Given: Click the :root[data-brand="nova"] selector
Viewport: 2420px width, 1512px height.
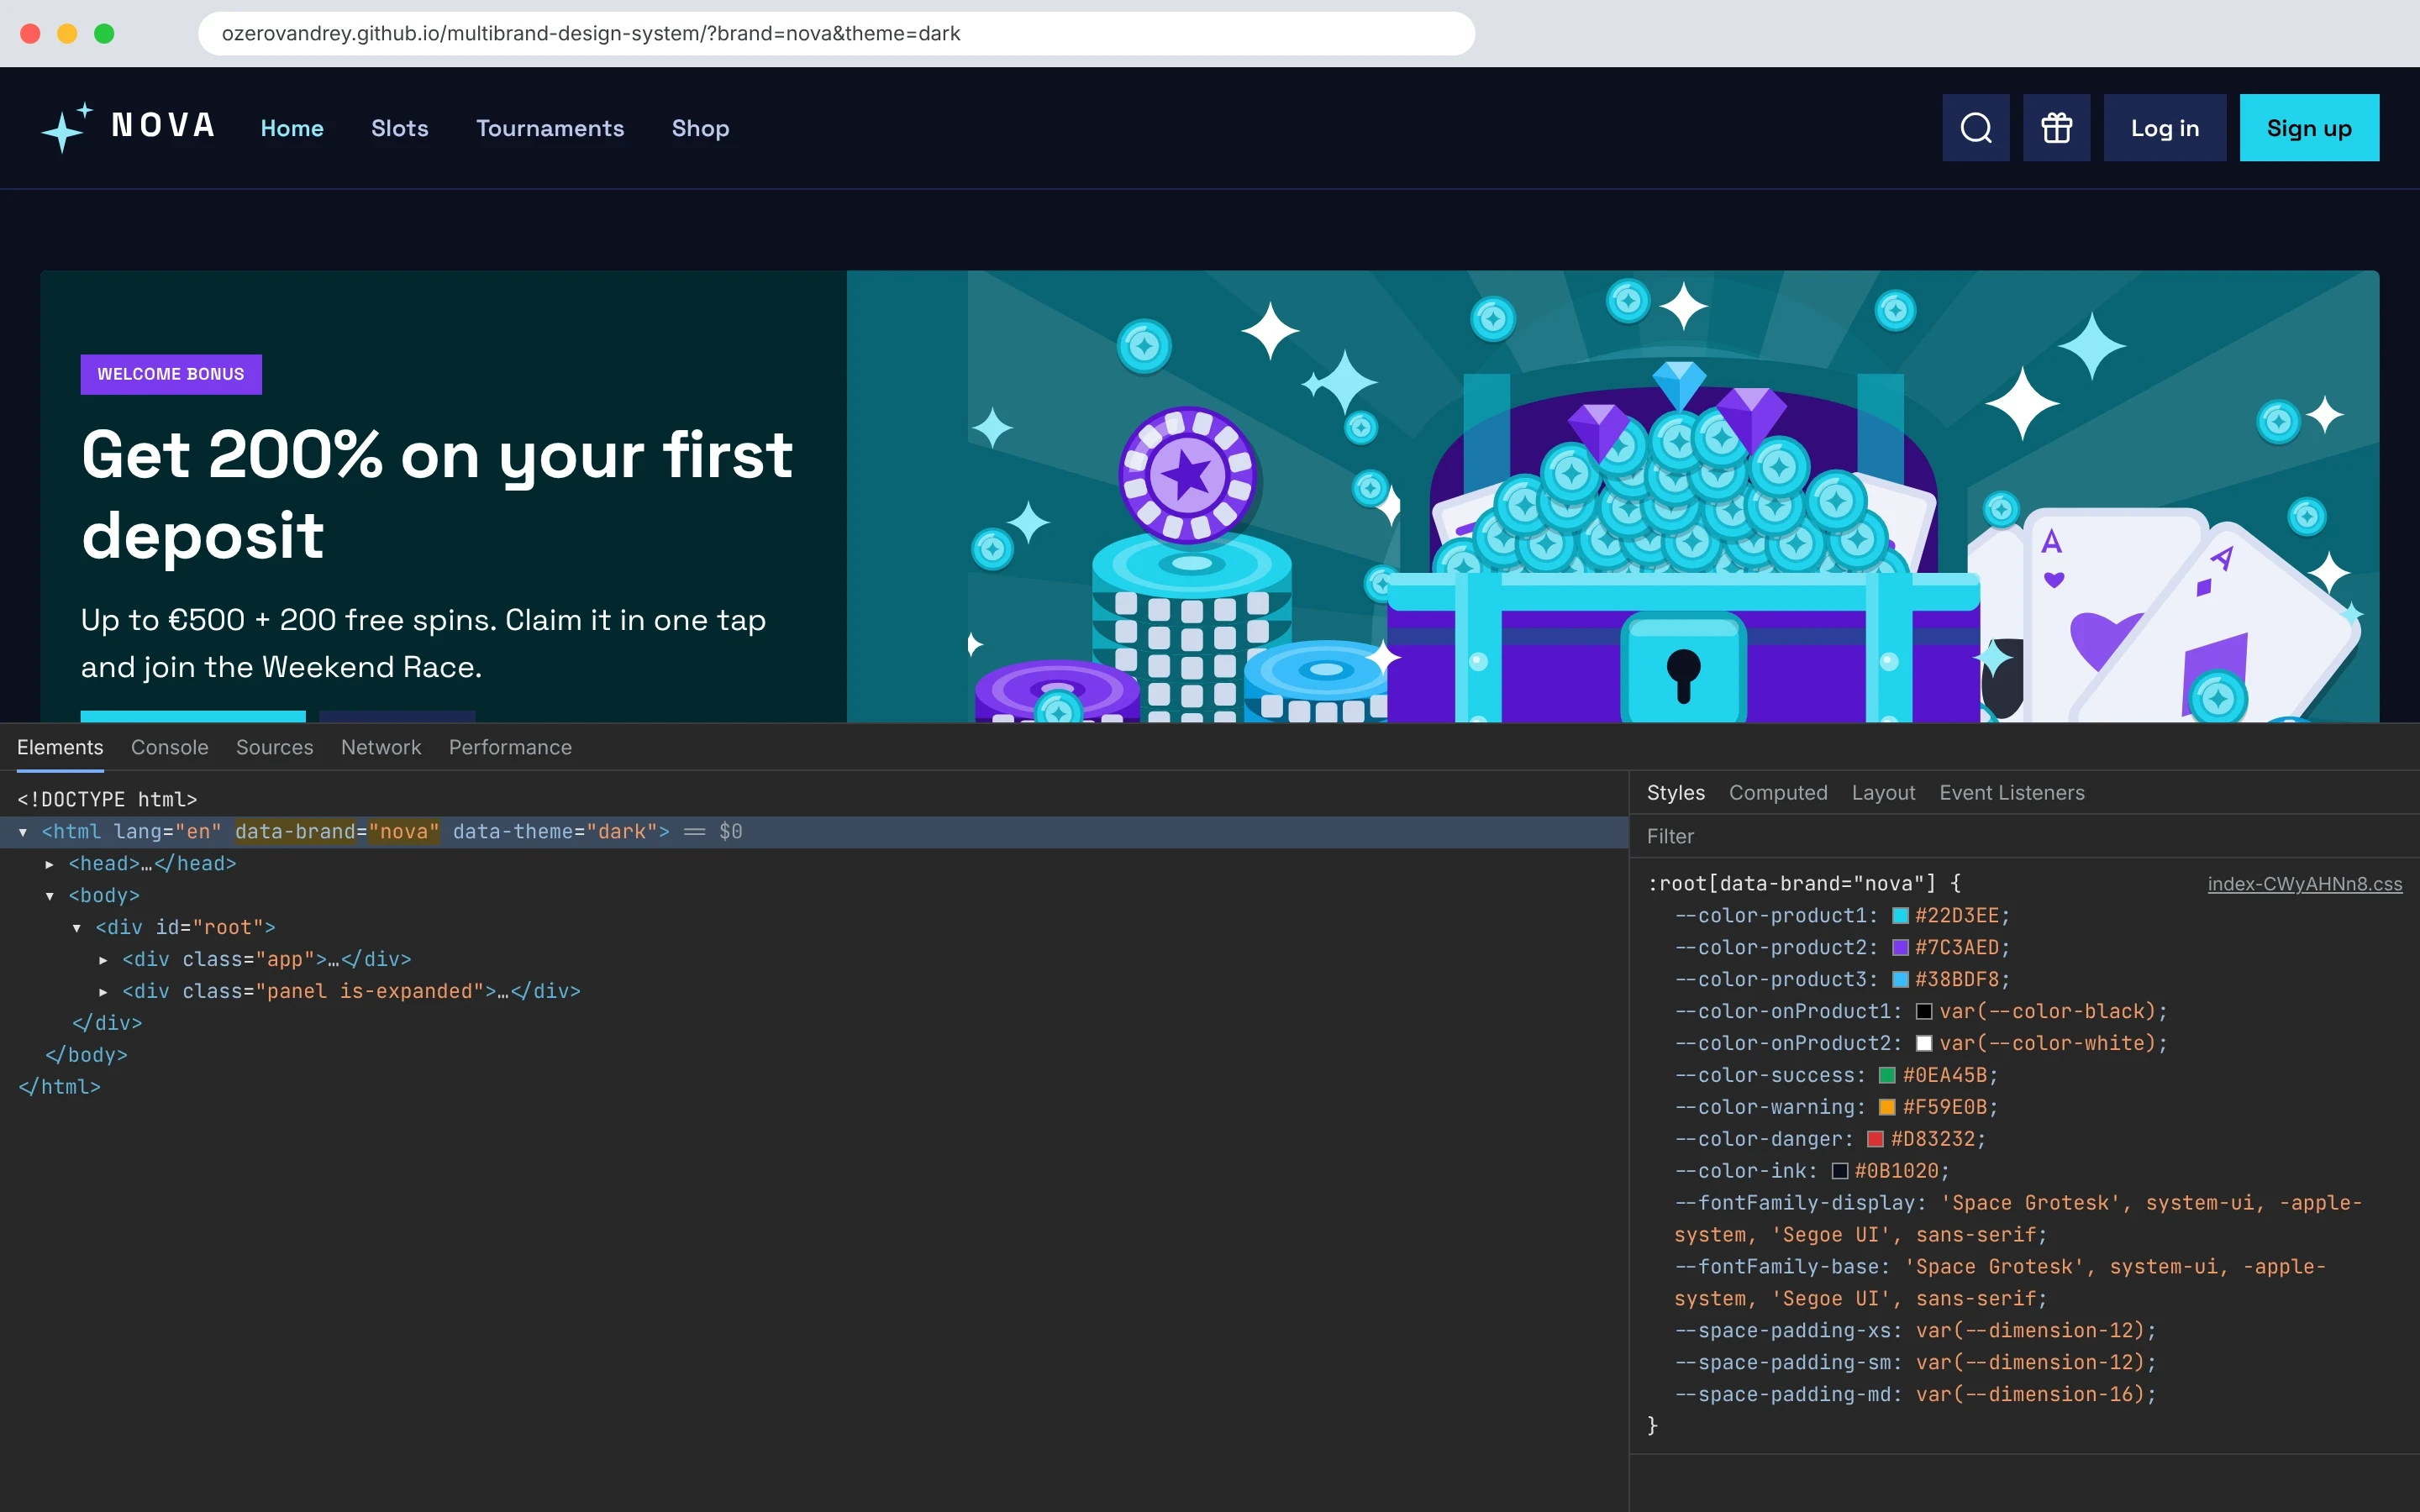Looking at the screenshot, I should click(x=1792, y=884).
